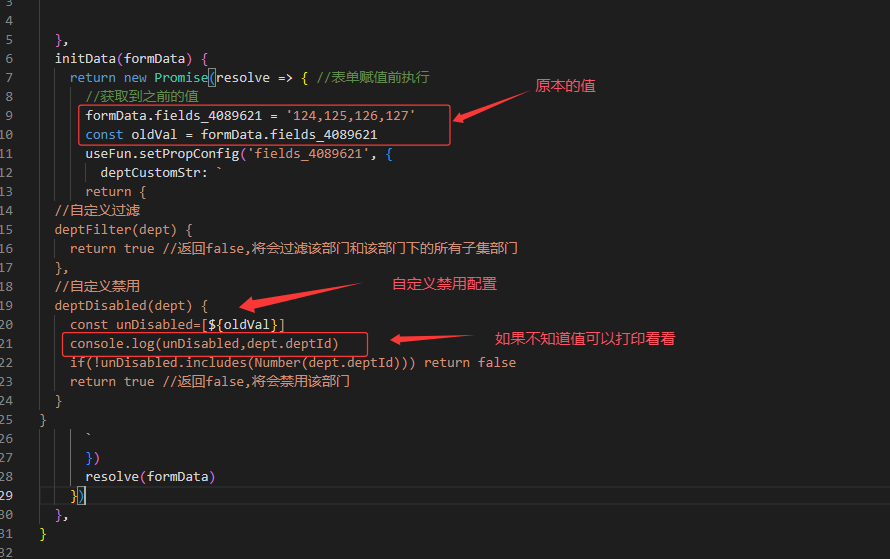Click the resolve(formData) call

pos(150,476)
